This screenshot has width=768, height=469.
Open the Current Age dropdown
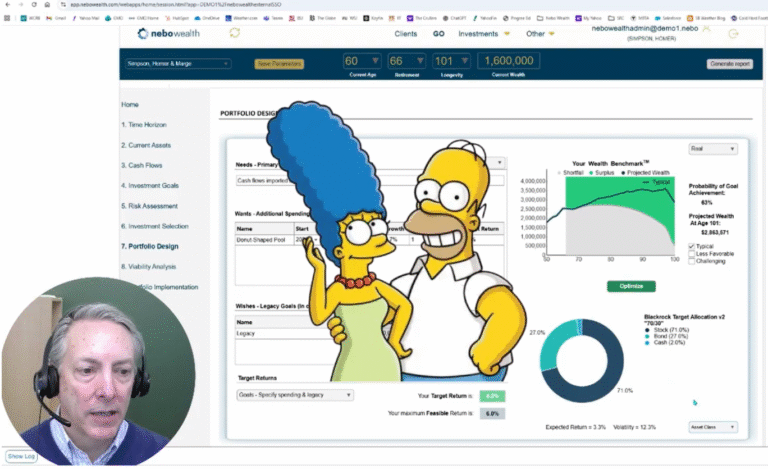(362, 61)
